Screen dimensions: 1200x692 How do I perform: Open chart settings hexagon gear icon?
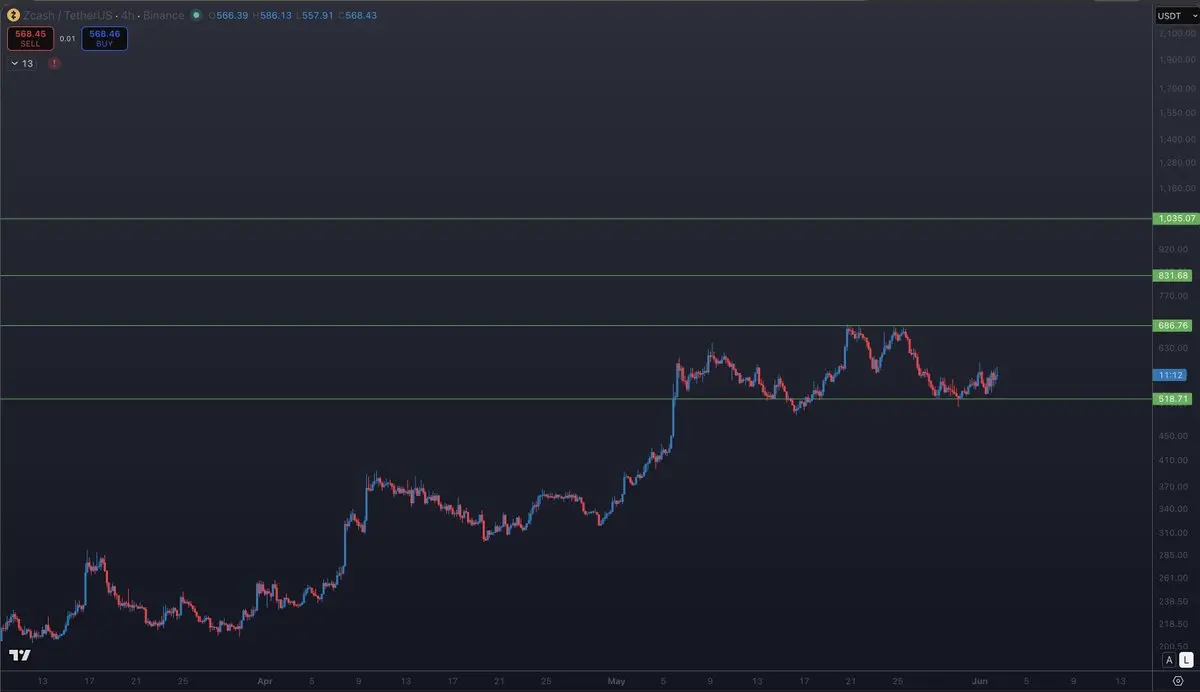click(x=1176, y=679)
